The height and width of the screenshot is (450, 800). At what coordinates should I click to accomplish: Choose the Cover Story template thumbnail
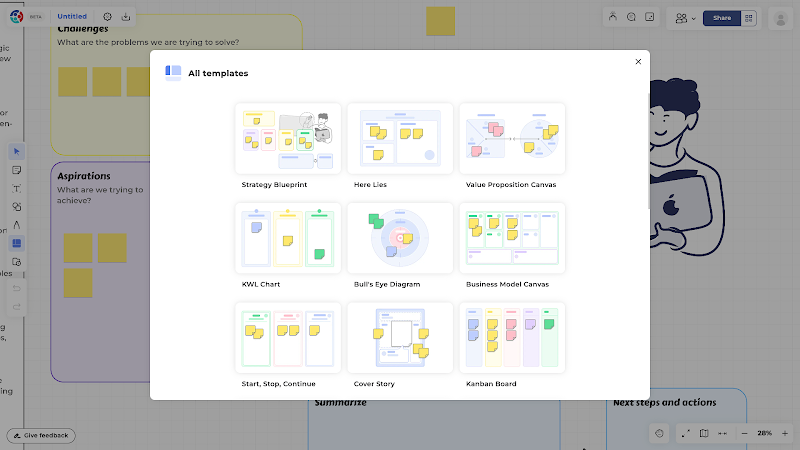click(x=400, y=337)
